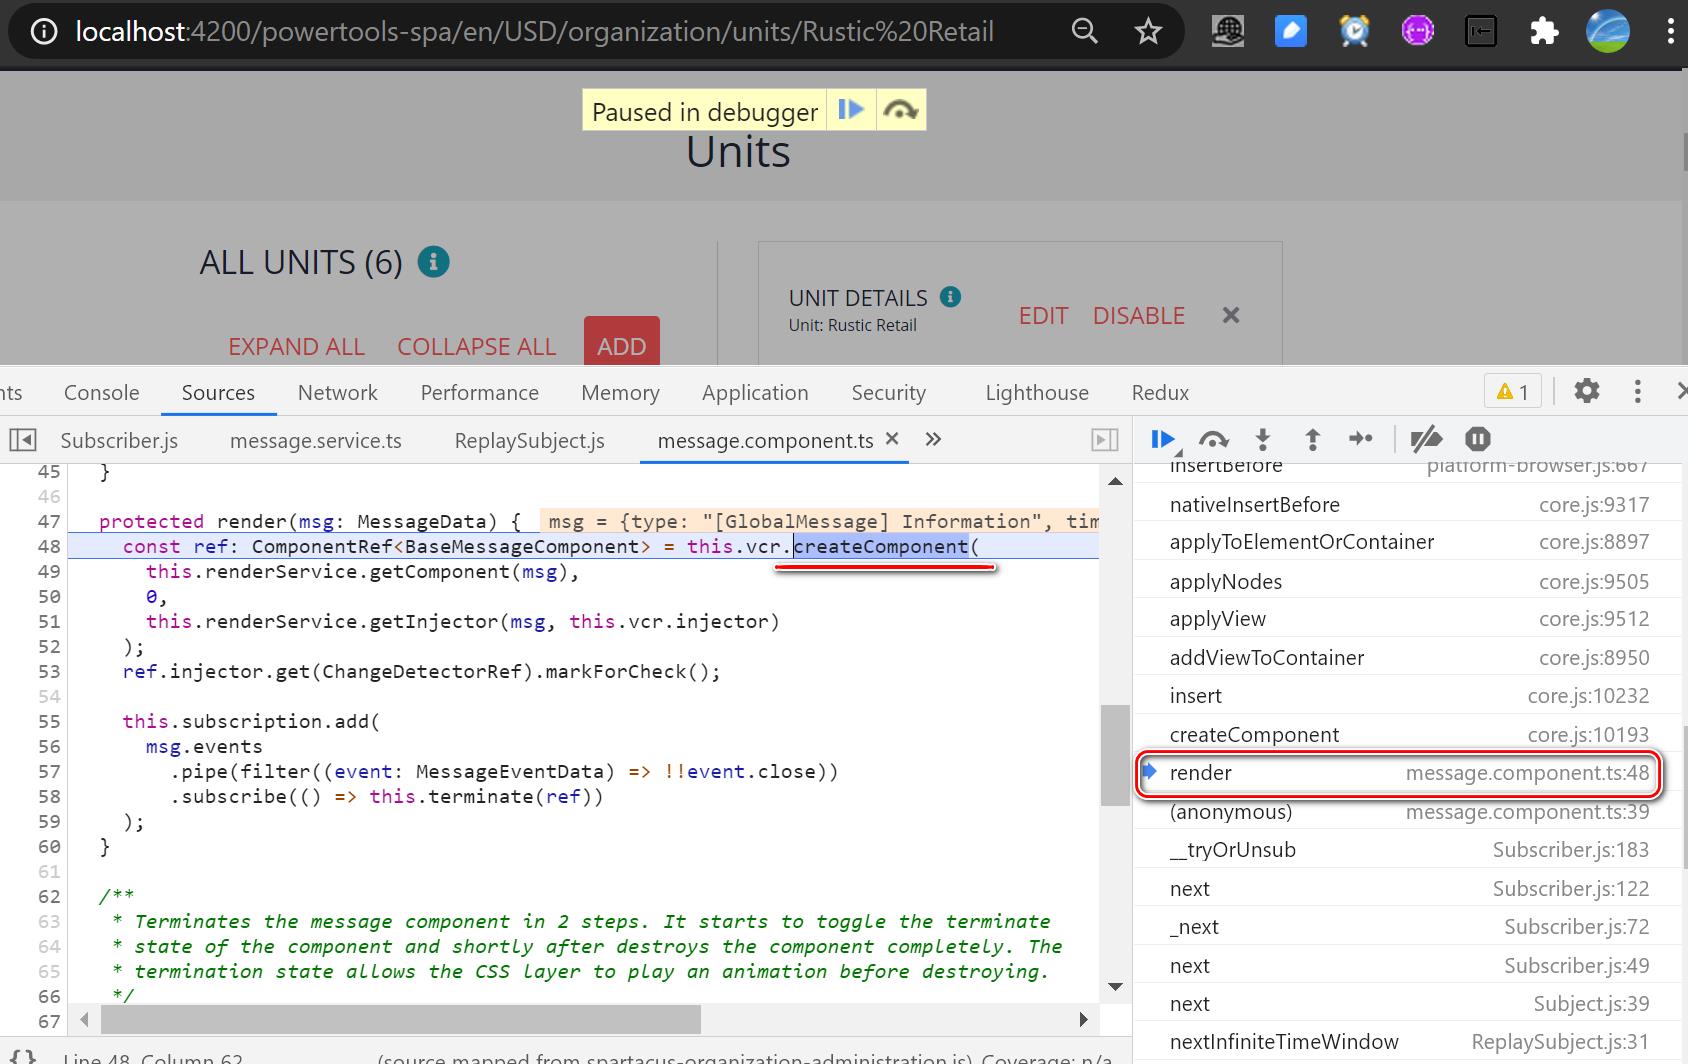Open the zoom magnifier icon in address bar
Viewport: 1688px width, 1064px height.
click(x=1085, y=32)
